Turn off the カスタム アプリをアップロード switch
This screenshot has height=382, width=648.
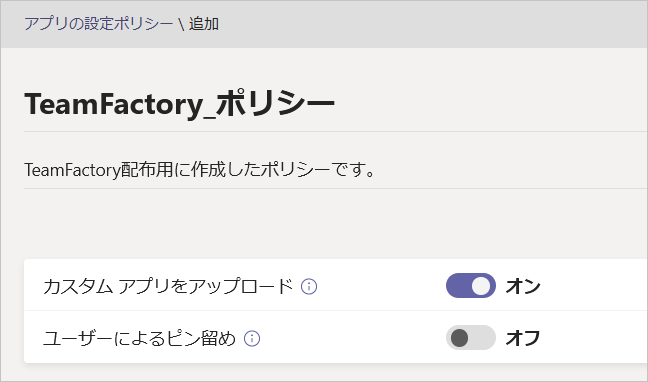471,286
